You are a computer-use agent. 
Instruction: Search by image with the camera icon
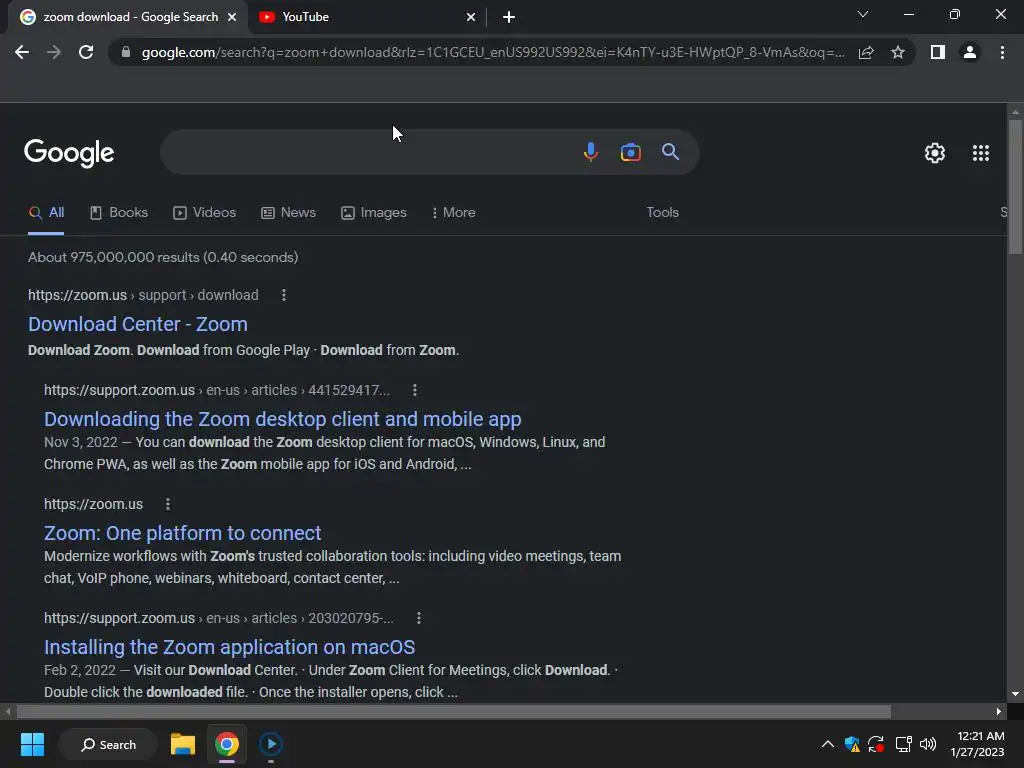(x=630, y=152)
